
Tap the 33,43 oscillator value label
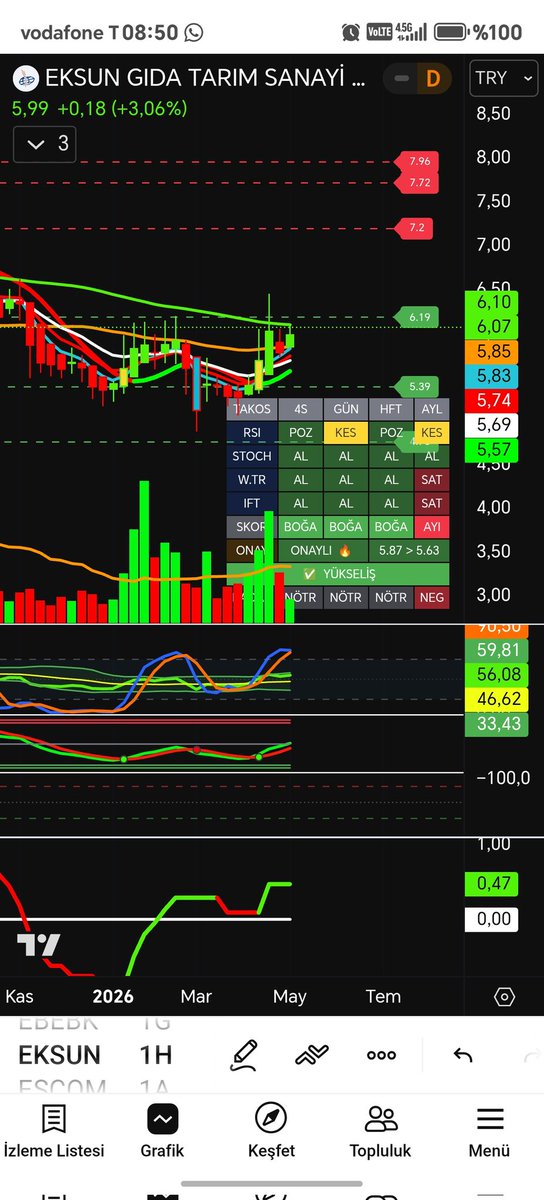pos(494,723)
